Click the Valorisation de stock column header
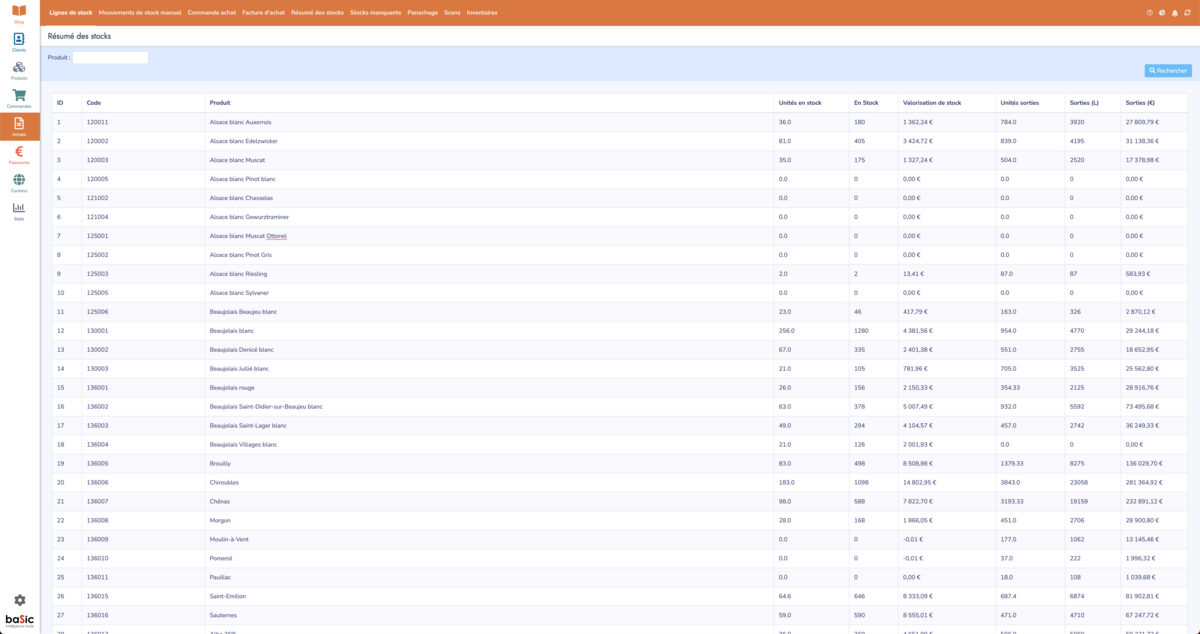 (x=931, y=103)
